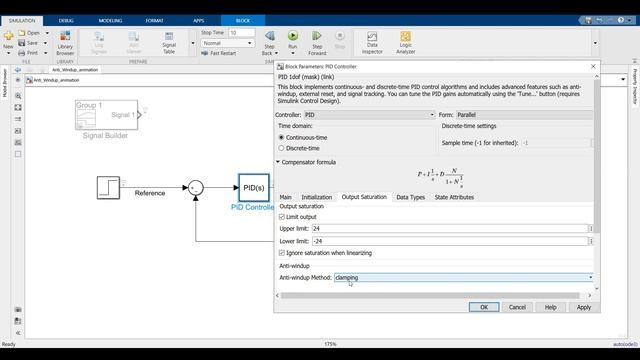Viewport: 640px width, 360px height.
Task: Click the OK button
Action: [x=484, y=307]
